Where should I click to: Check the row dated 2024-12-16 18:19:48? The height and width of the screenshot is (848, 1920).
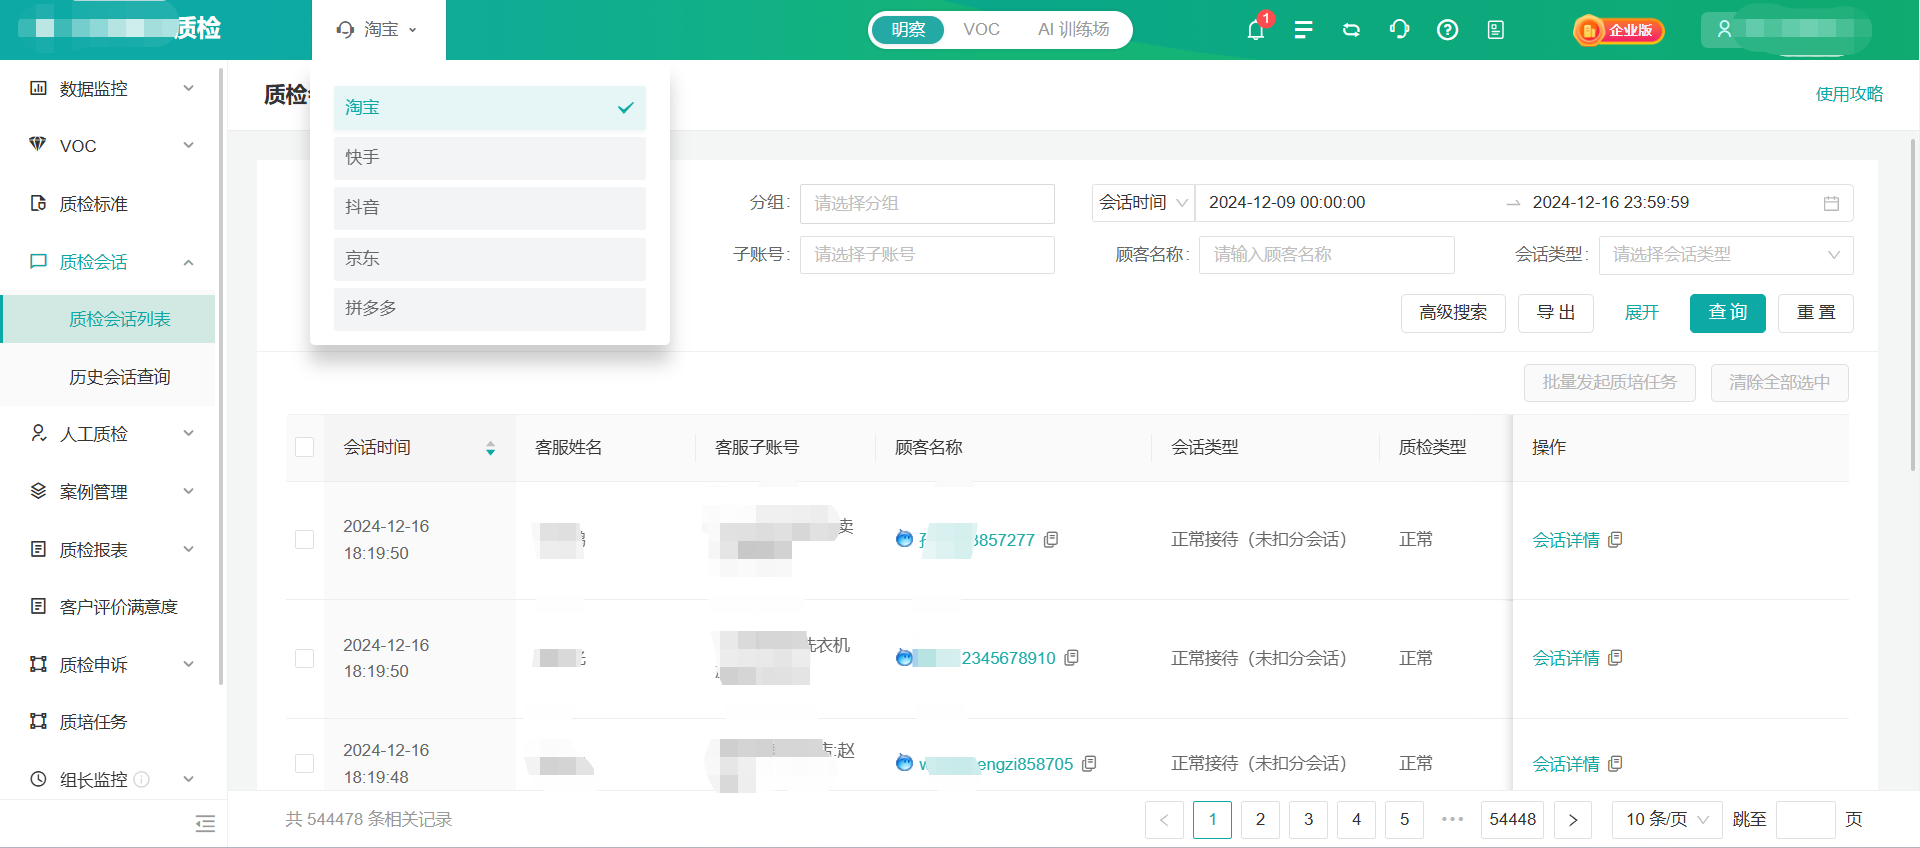click(305, 763)
